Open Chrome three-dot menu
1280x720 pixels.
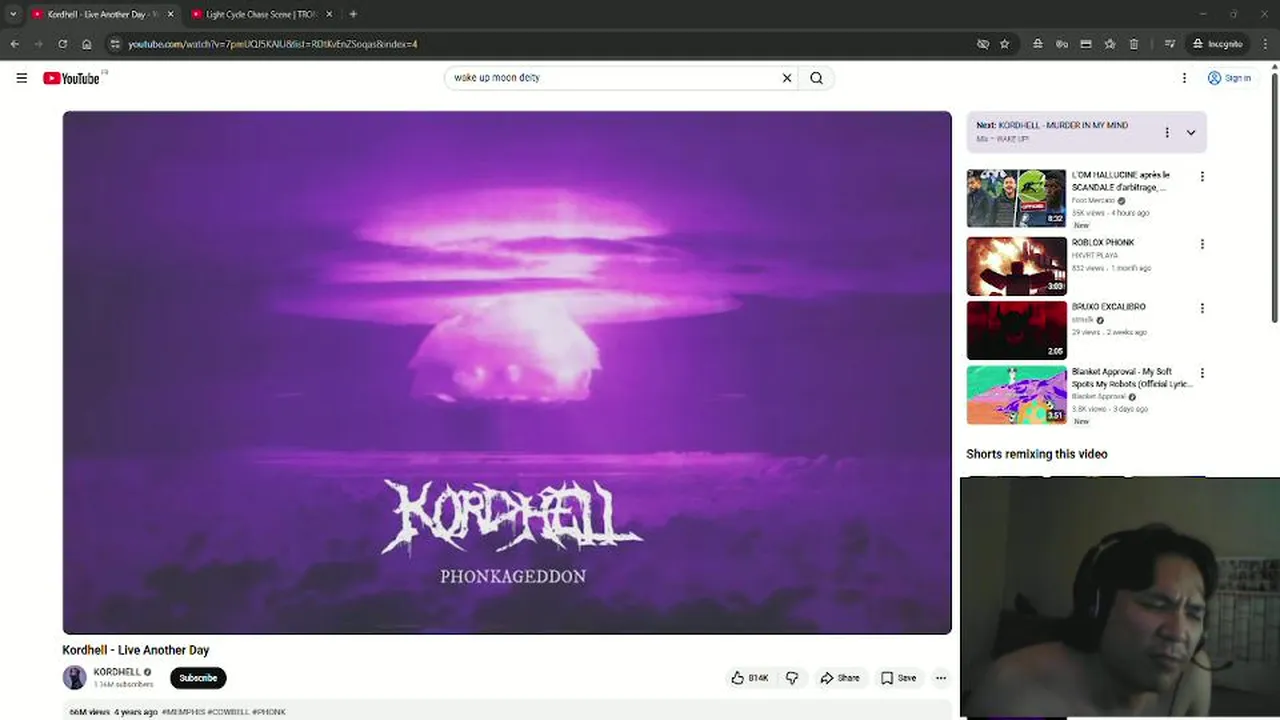(x=1264, y=44)
